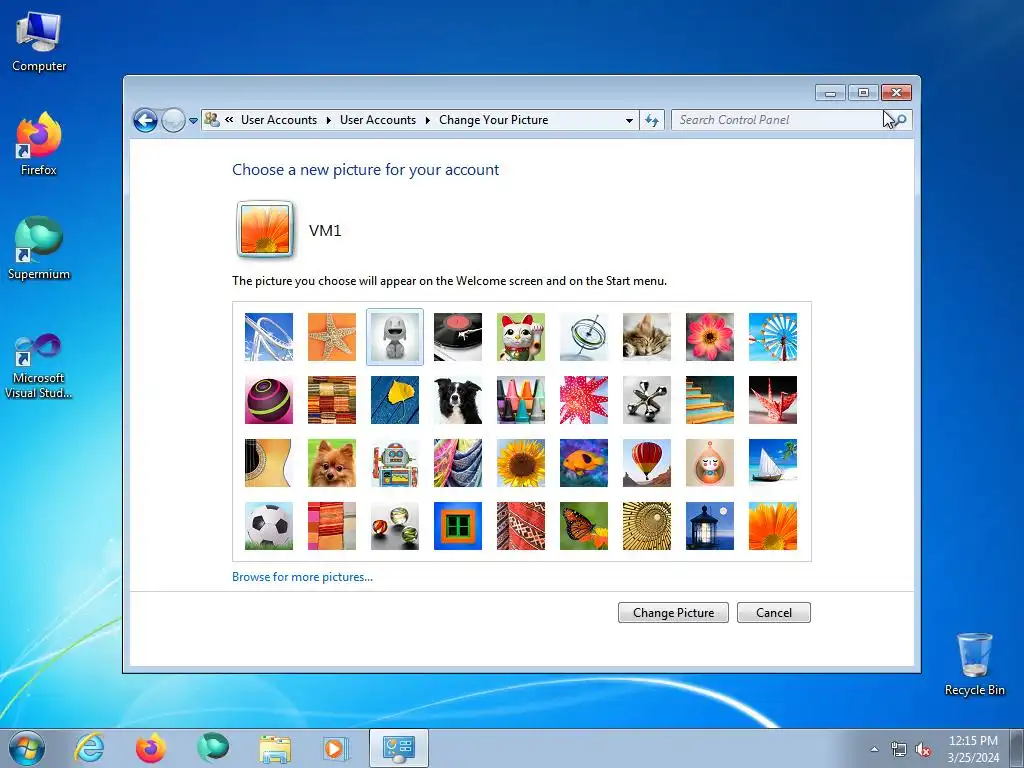
Task: Choose the lucky cat figurine picture
Action: tap(520, 337)
